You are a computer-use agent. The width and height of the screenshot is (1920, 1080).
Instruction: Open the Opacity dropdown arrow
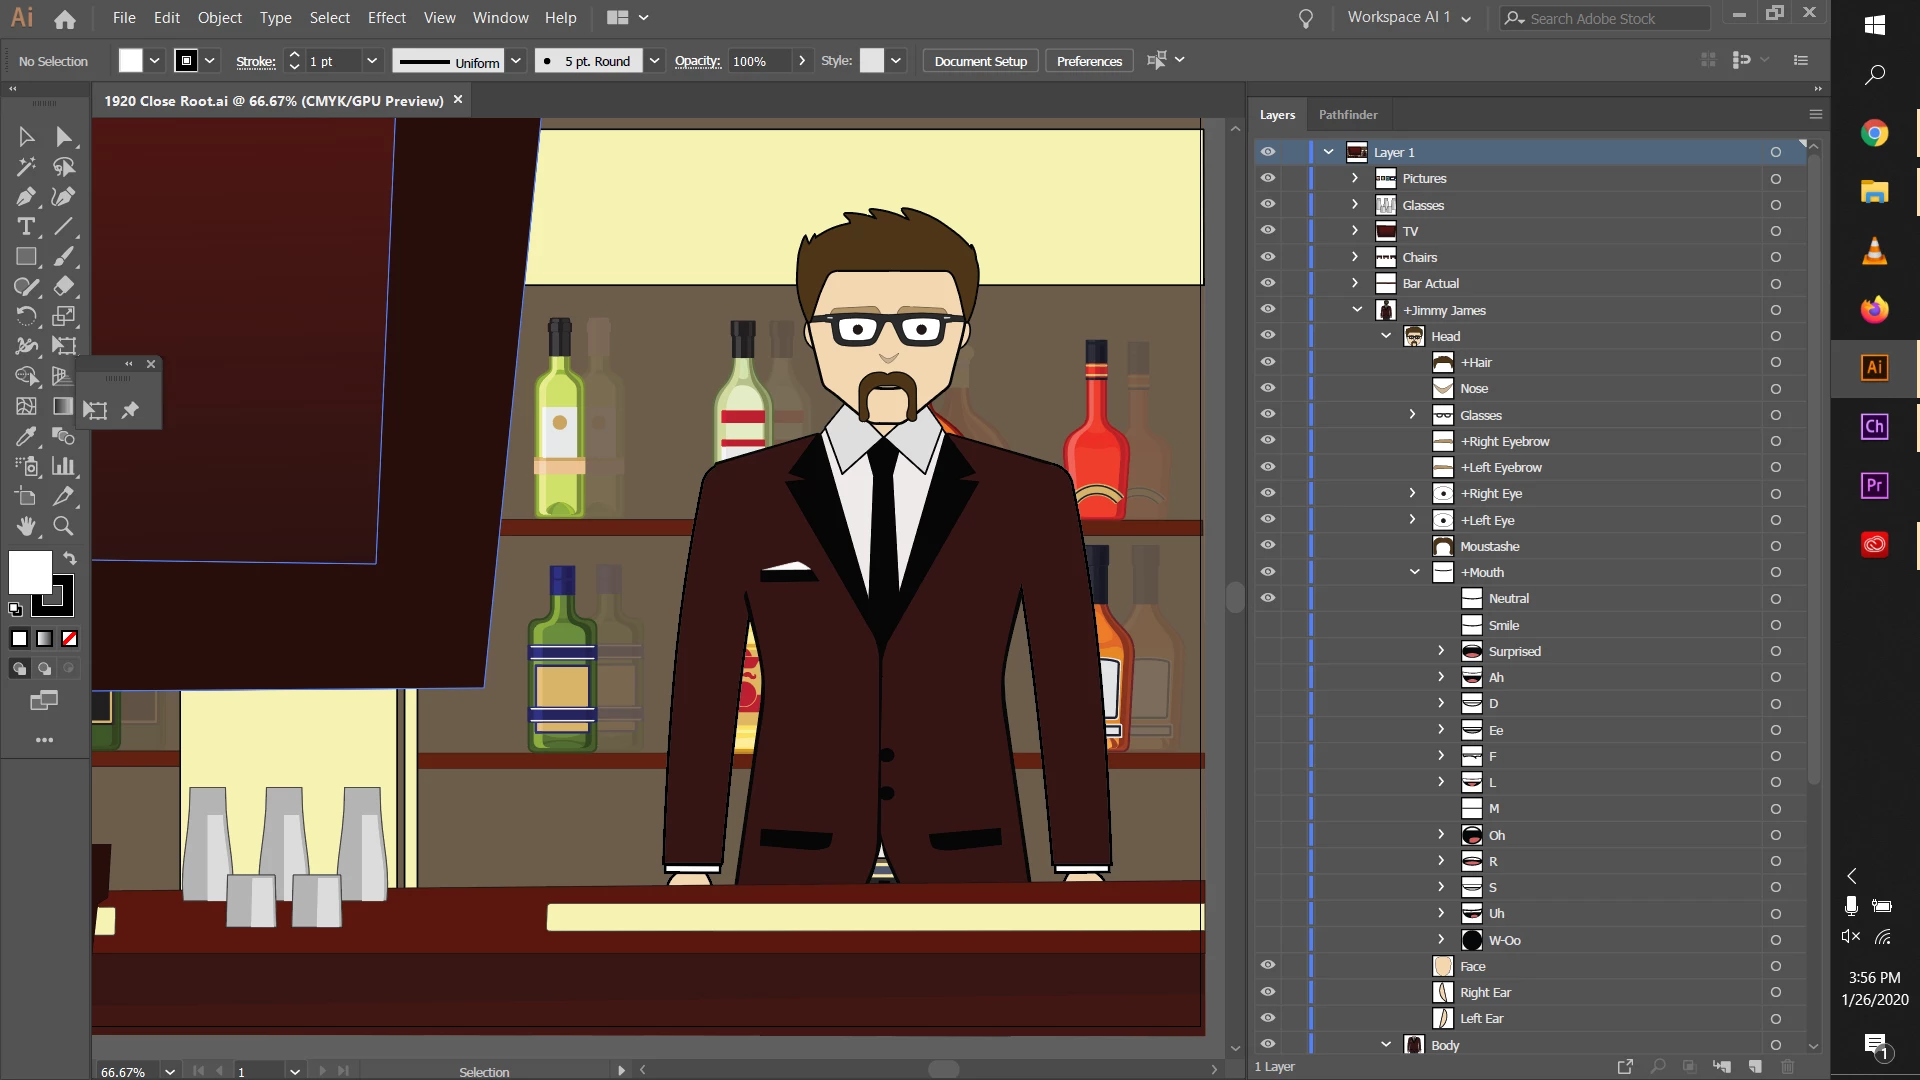(801, 61)
